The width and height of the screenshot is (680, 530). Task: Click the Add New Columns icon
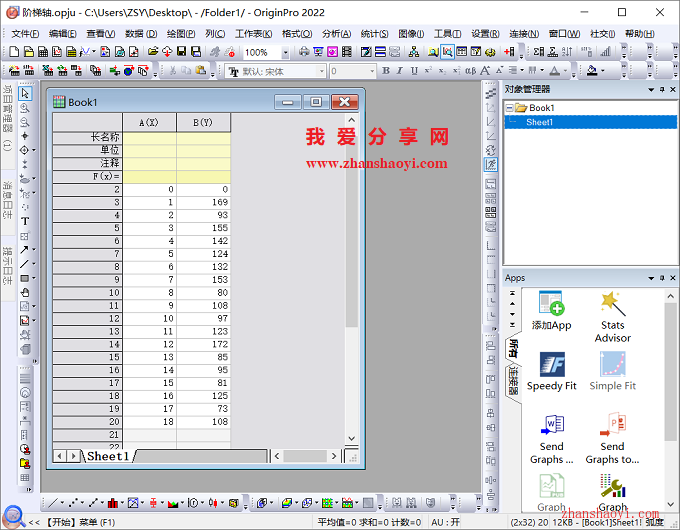point(509,52)
